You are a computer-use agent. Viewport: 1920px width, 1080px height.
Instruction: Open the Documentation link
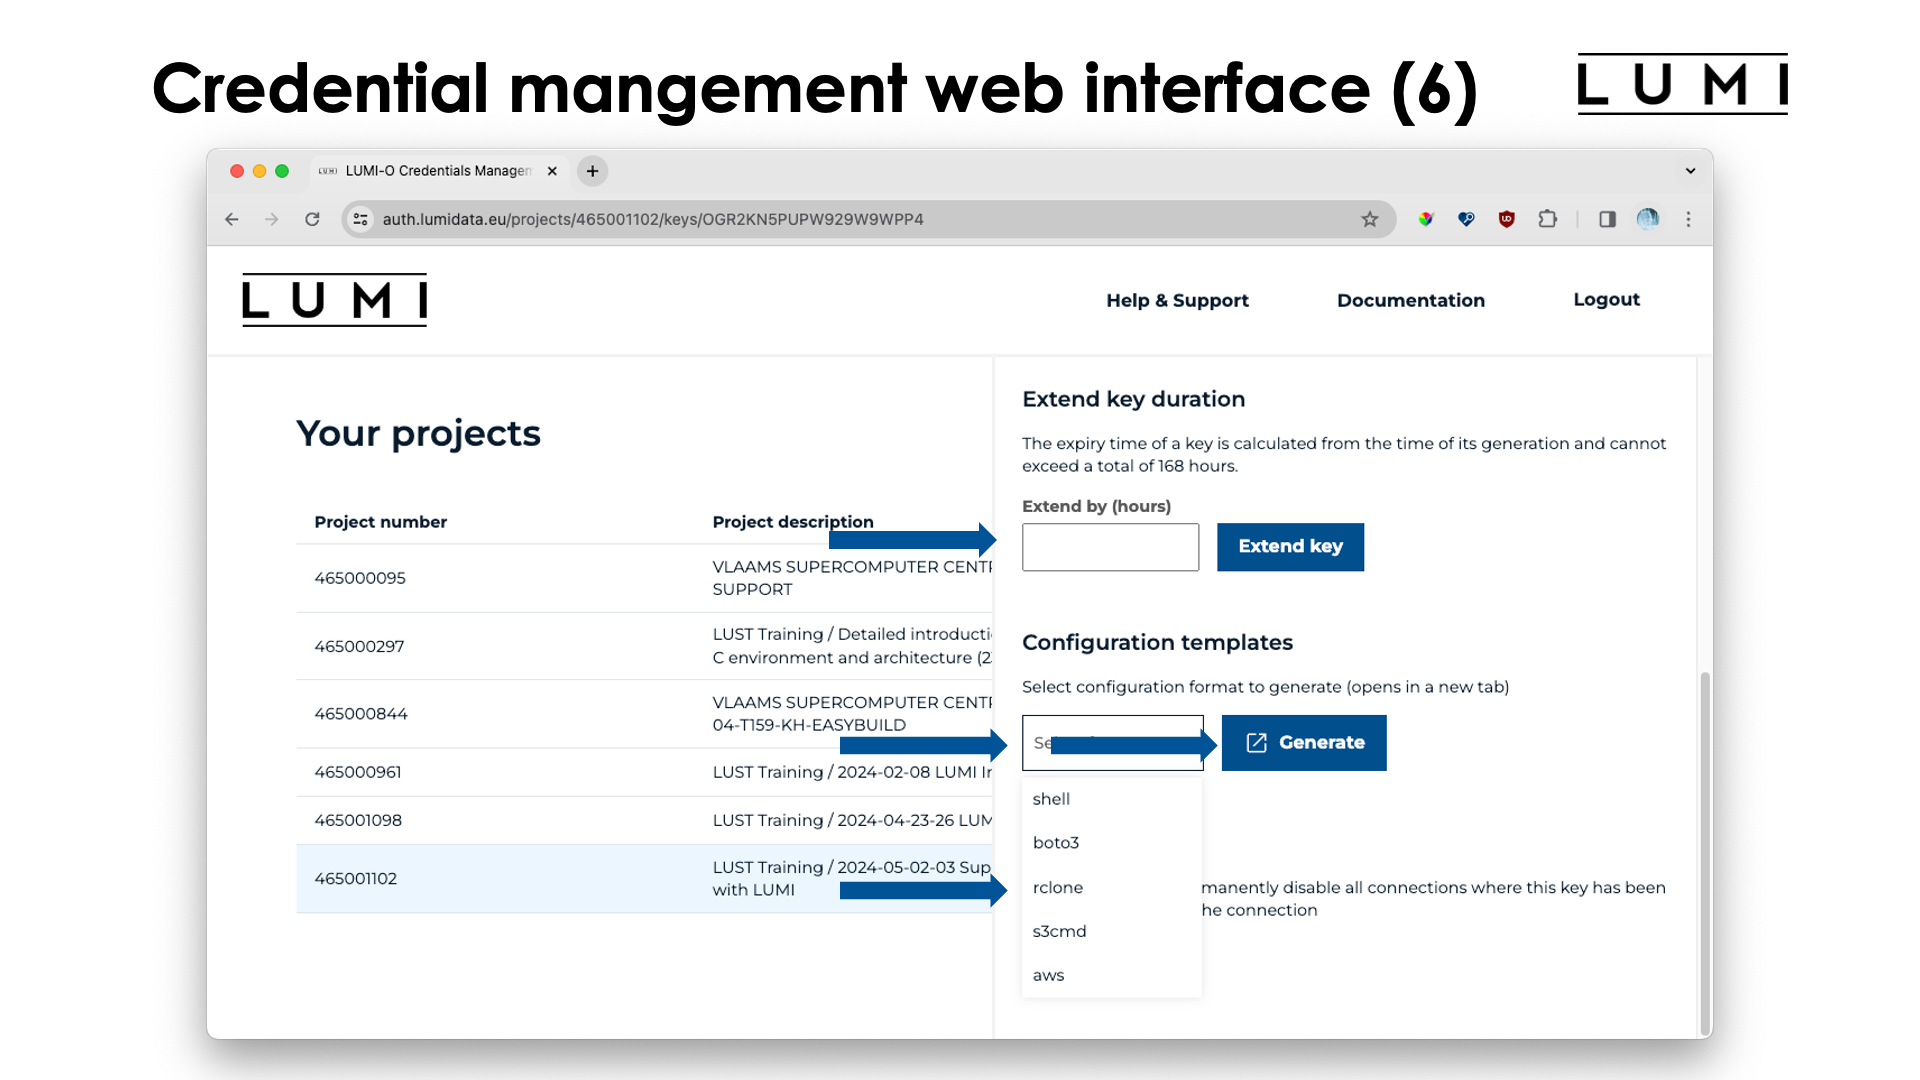pos(1410,300)
